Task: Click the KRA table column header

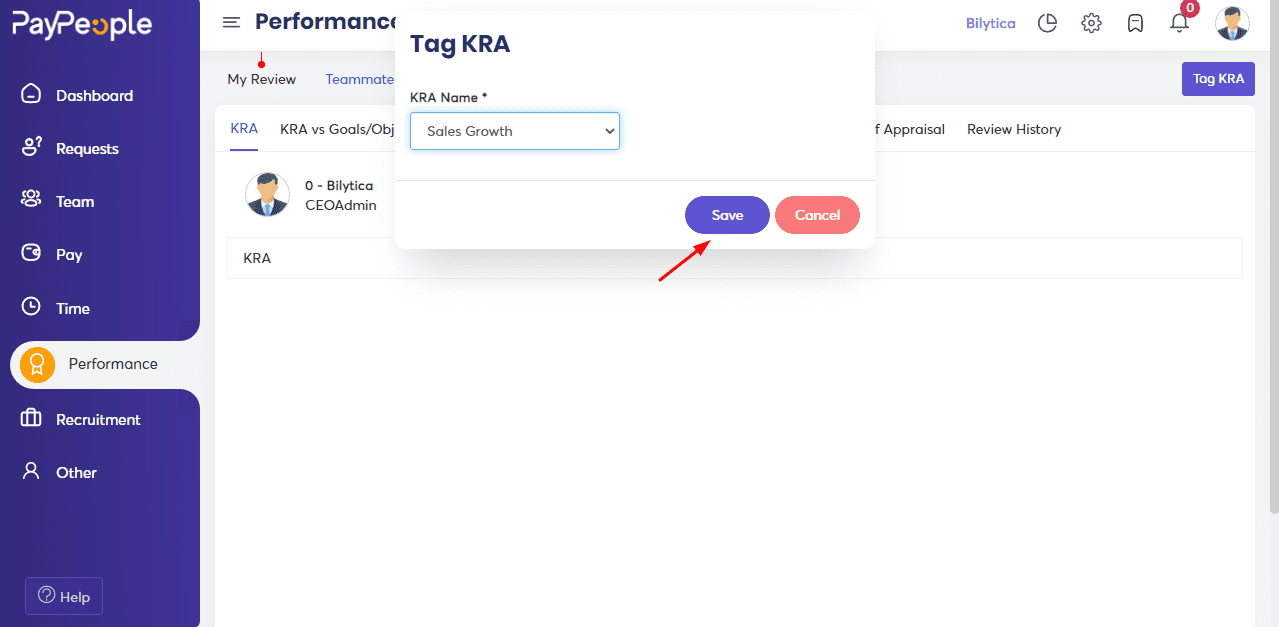Action: pos(257,258)
